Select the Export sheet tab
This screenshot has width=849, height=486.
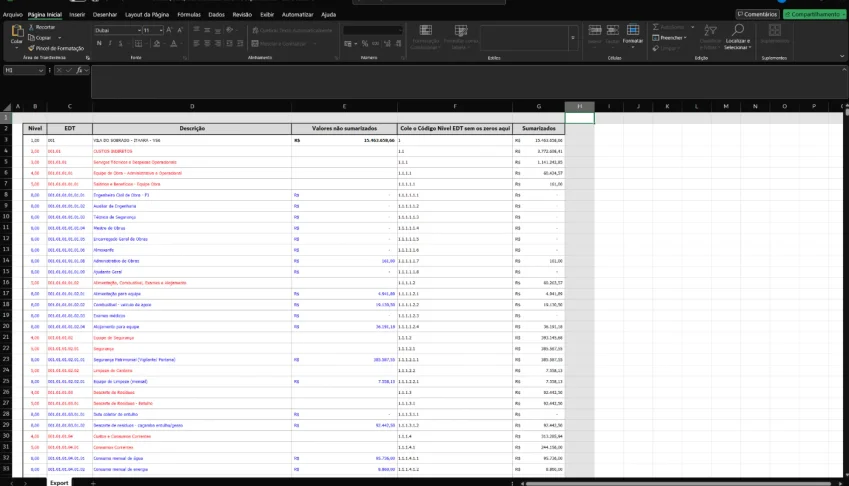(59, 482)
